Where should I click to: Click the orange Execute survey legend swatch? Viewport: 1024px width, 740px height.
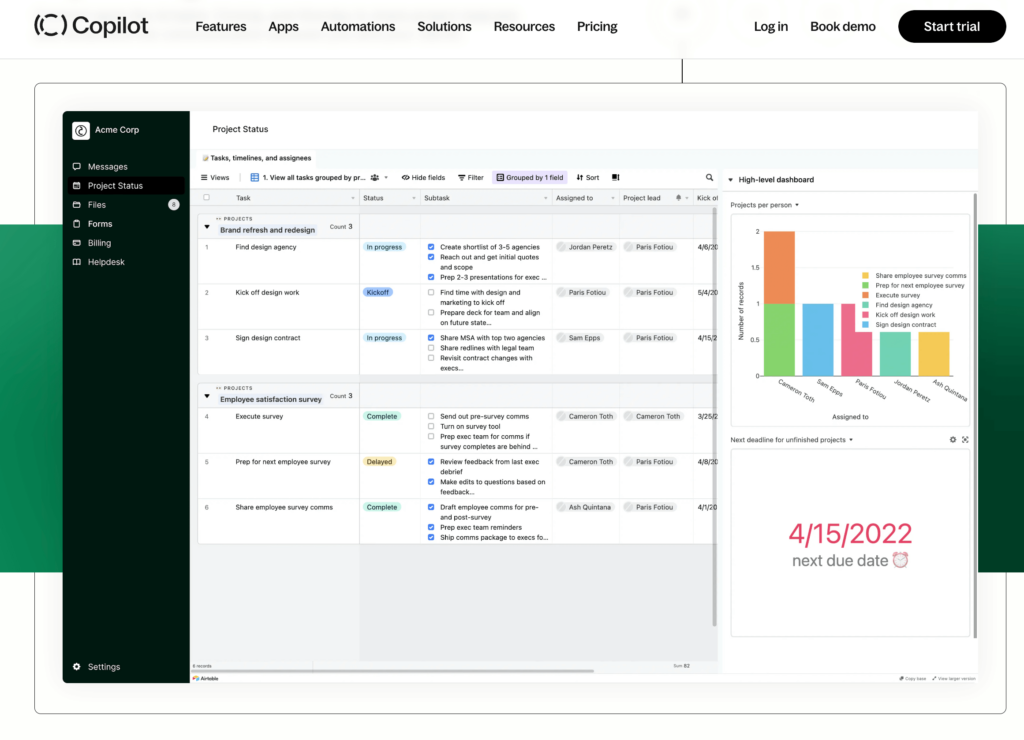865,295
